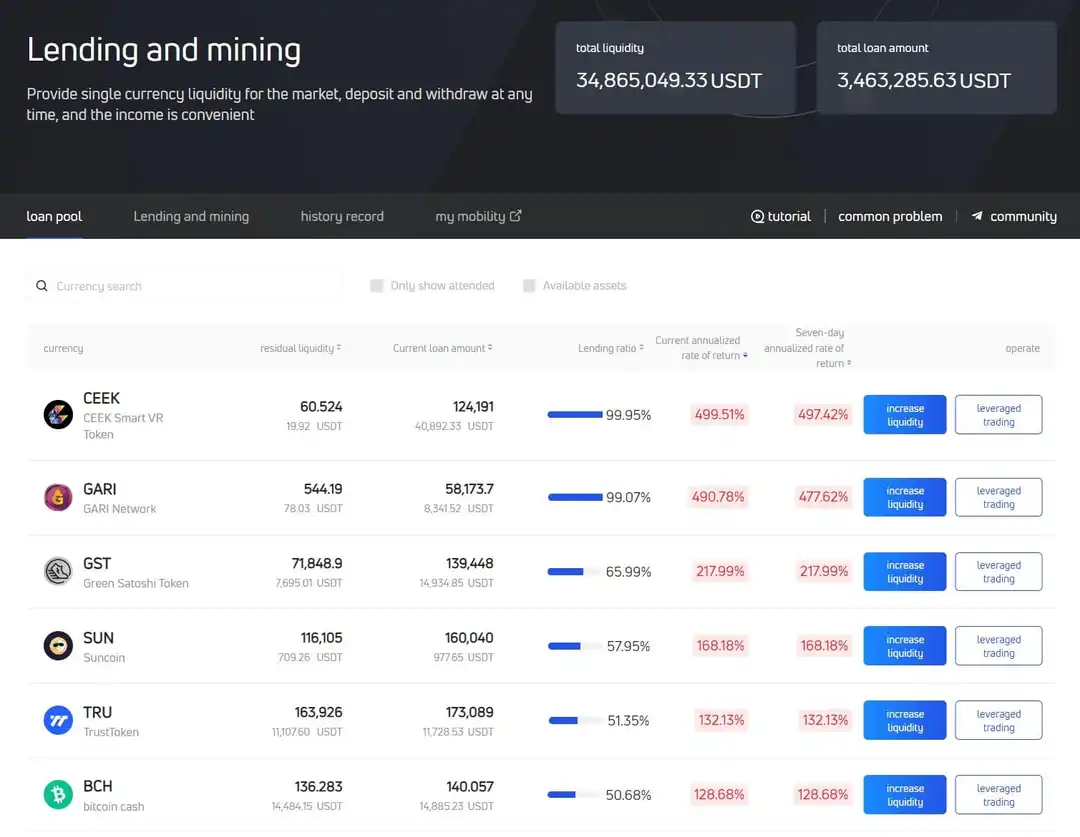Viewport: 1080px width, 837px height.
Task: Open the history record tab
Action: (342, 216)
